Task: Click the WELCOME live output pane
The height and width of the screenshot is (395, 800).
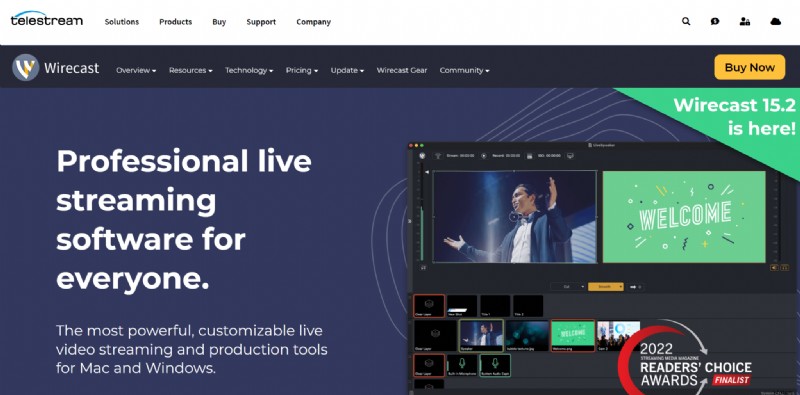Action: click(x=684, y=216)
